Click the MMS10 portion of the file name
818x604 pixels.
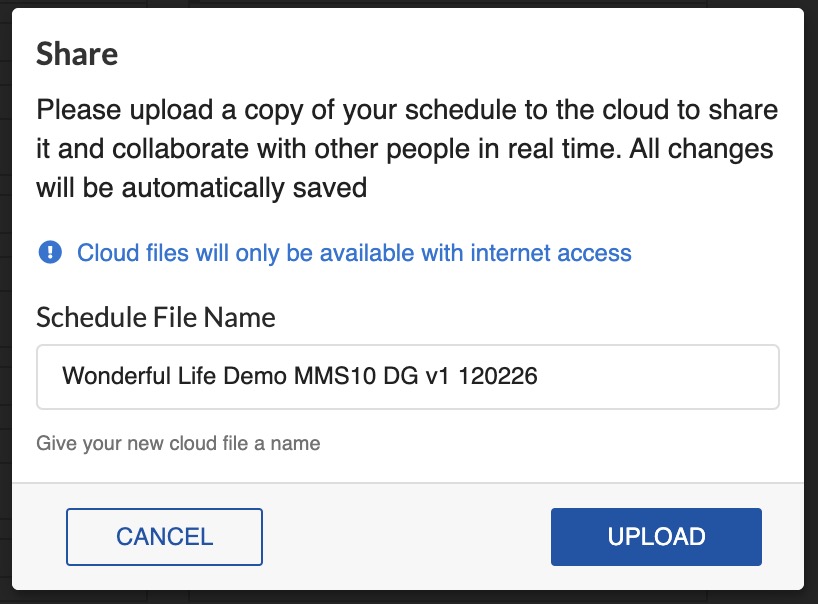pyautogui.click(x=333, y=376)
